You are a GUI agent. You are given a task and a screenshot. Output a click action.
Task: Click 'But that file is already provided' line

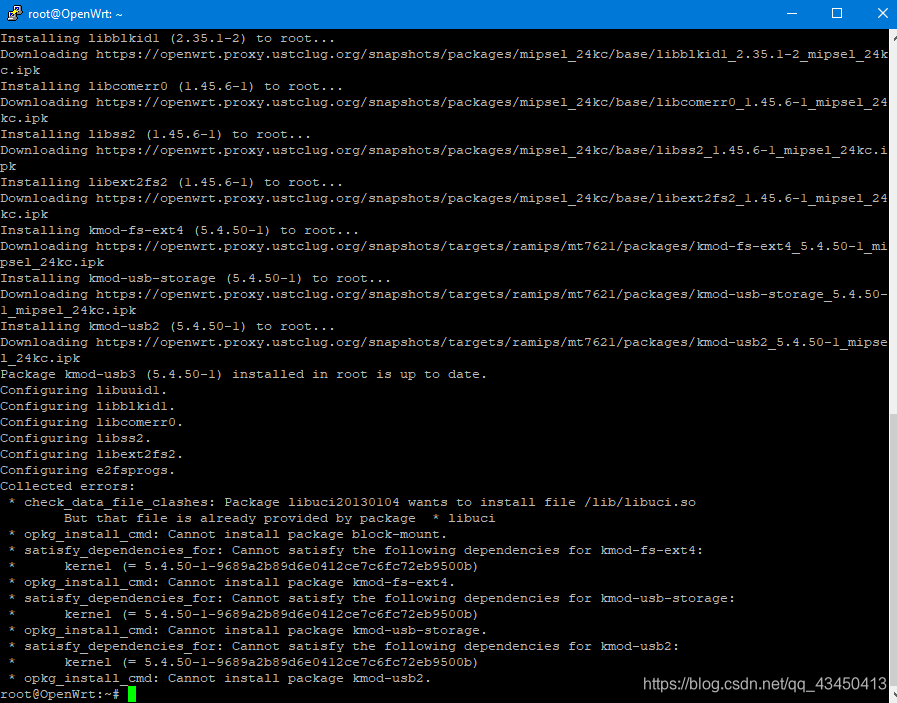(279, 518)
